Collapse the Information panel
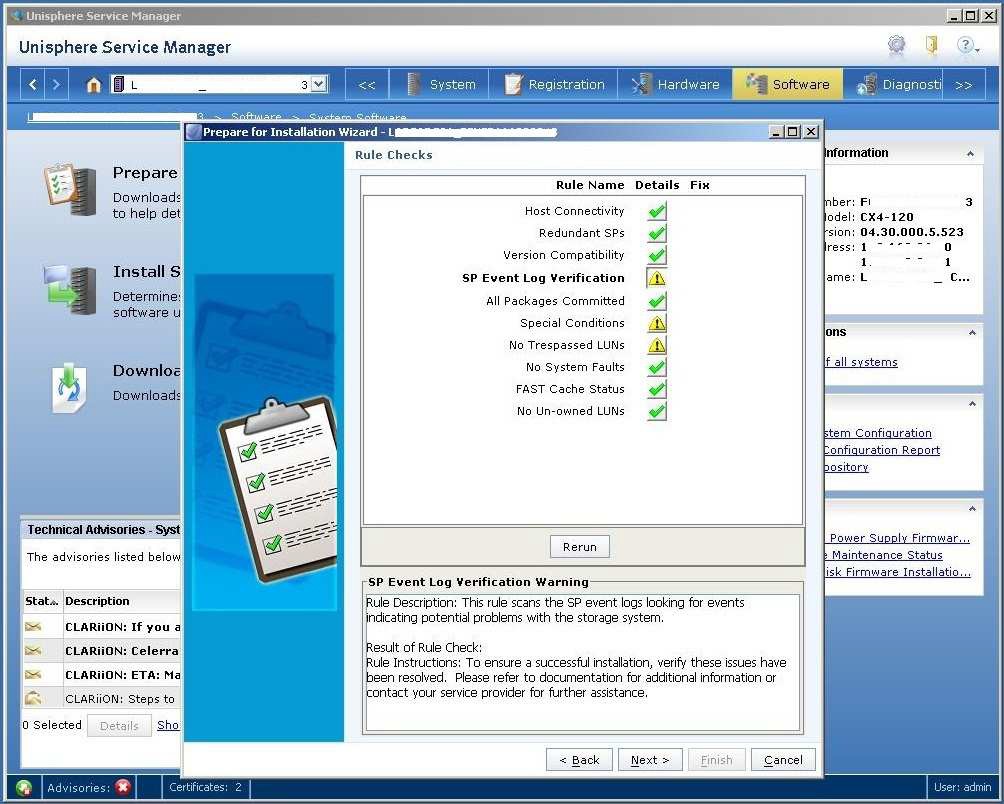 [x=970, y=154]
